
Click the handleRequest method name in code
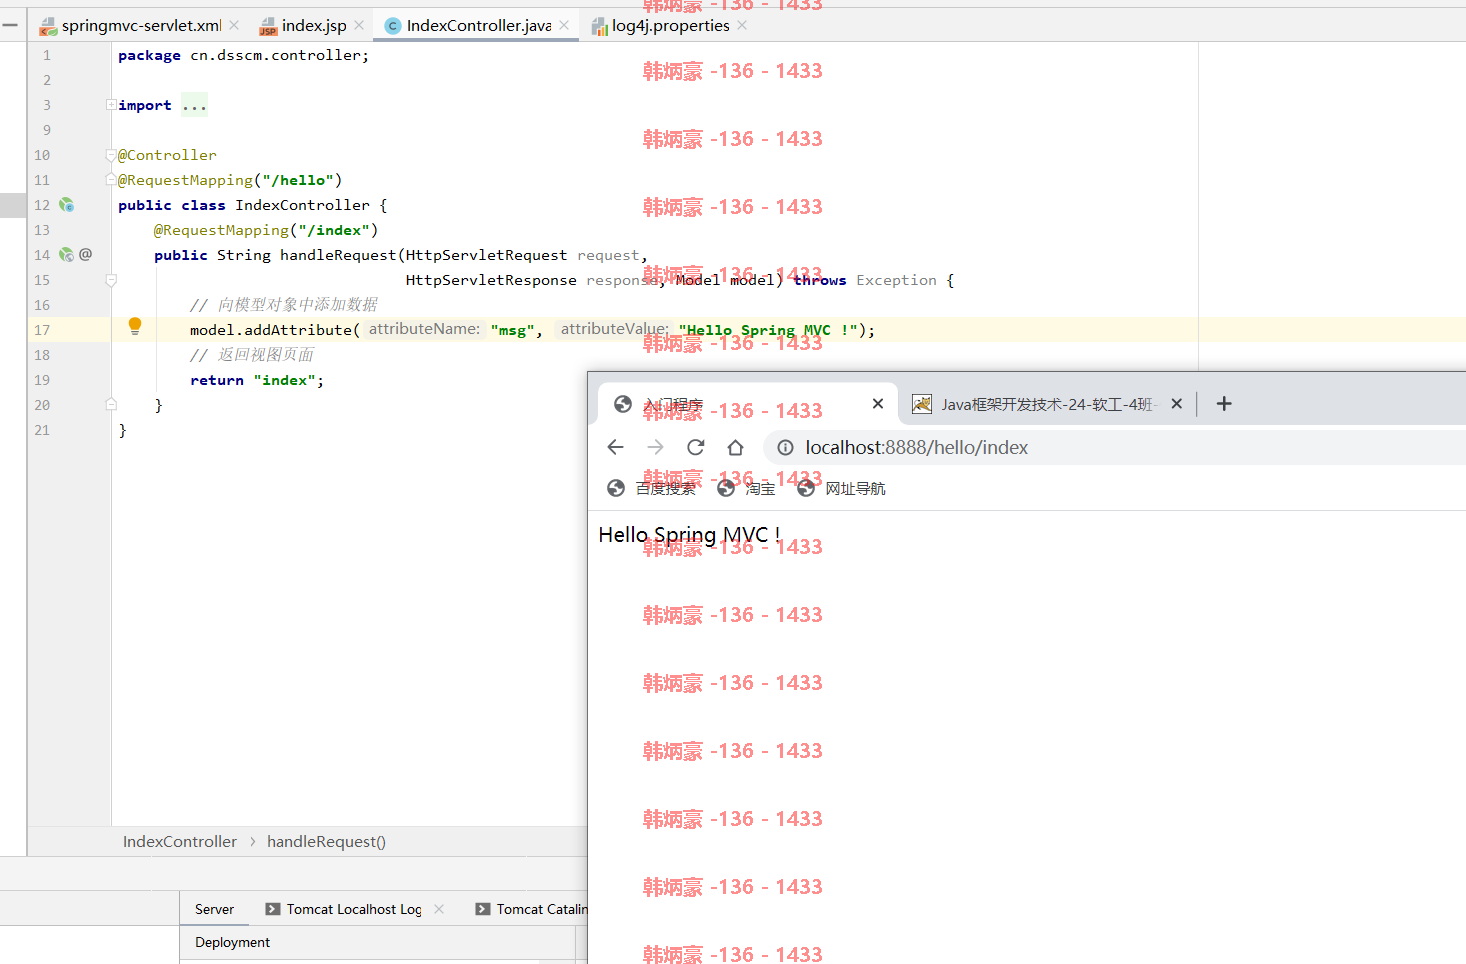pyautogui.click(x=338, y=255)
